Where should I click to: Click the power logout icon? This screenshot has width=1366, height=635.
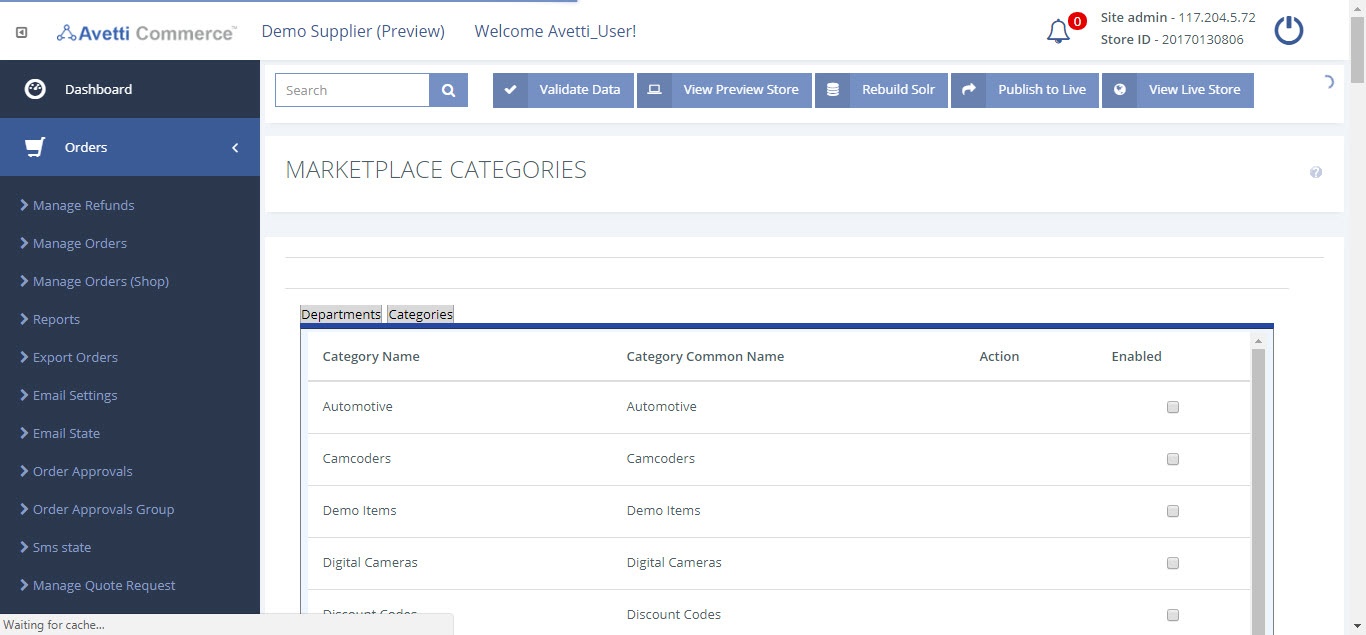pyautogui.click(x=1288, y=30)
